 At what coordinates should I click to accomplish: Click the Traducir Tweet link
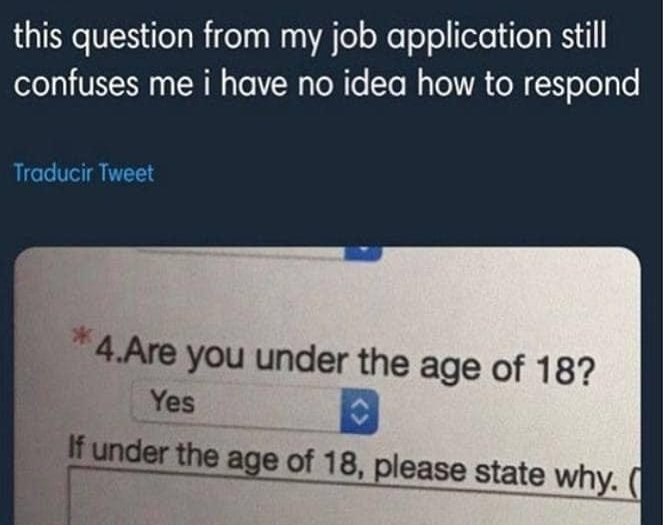point(84,173)
